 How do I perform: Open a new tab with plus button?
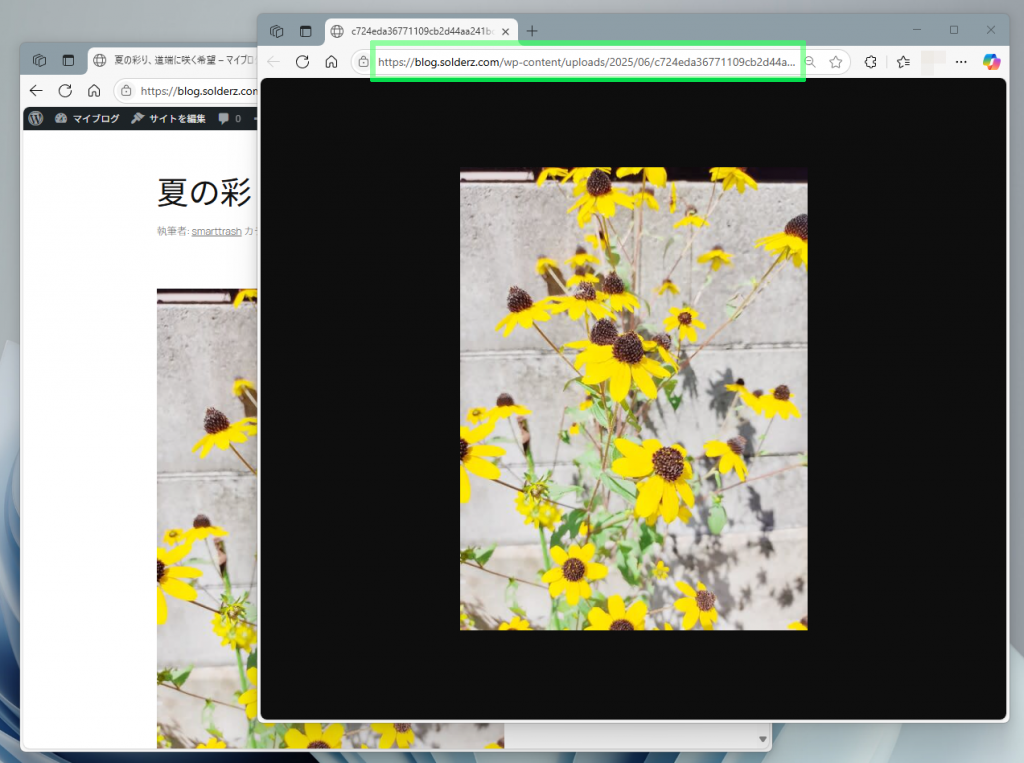pos(532,31)
